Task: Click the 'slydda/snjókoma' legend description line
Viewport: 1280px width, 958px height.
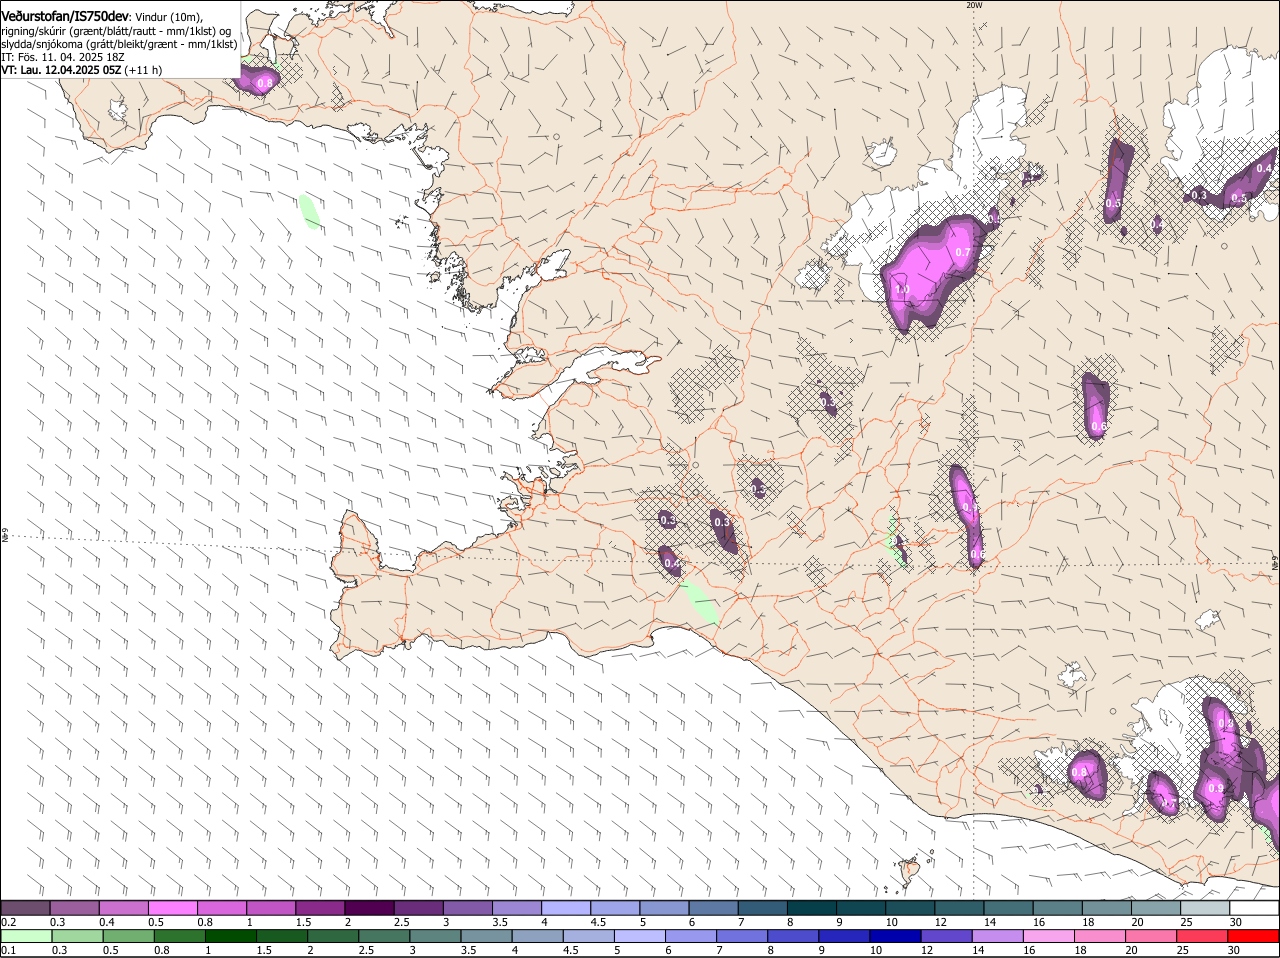Action: [x=119, y=44]
